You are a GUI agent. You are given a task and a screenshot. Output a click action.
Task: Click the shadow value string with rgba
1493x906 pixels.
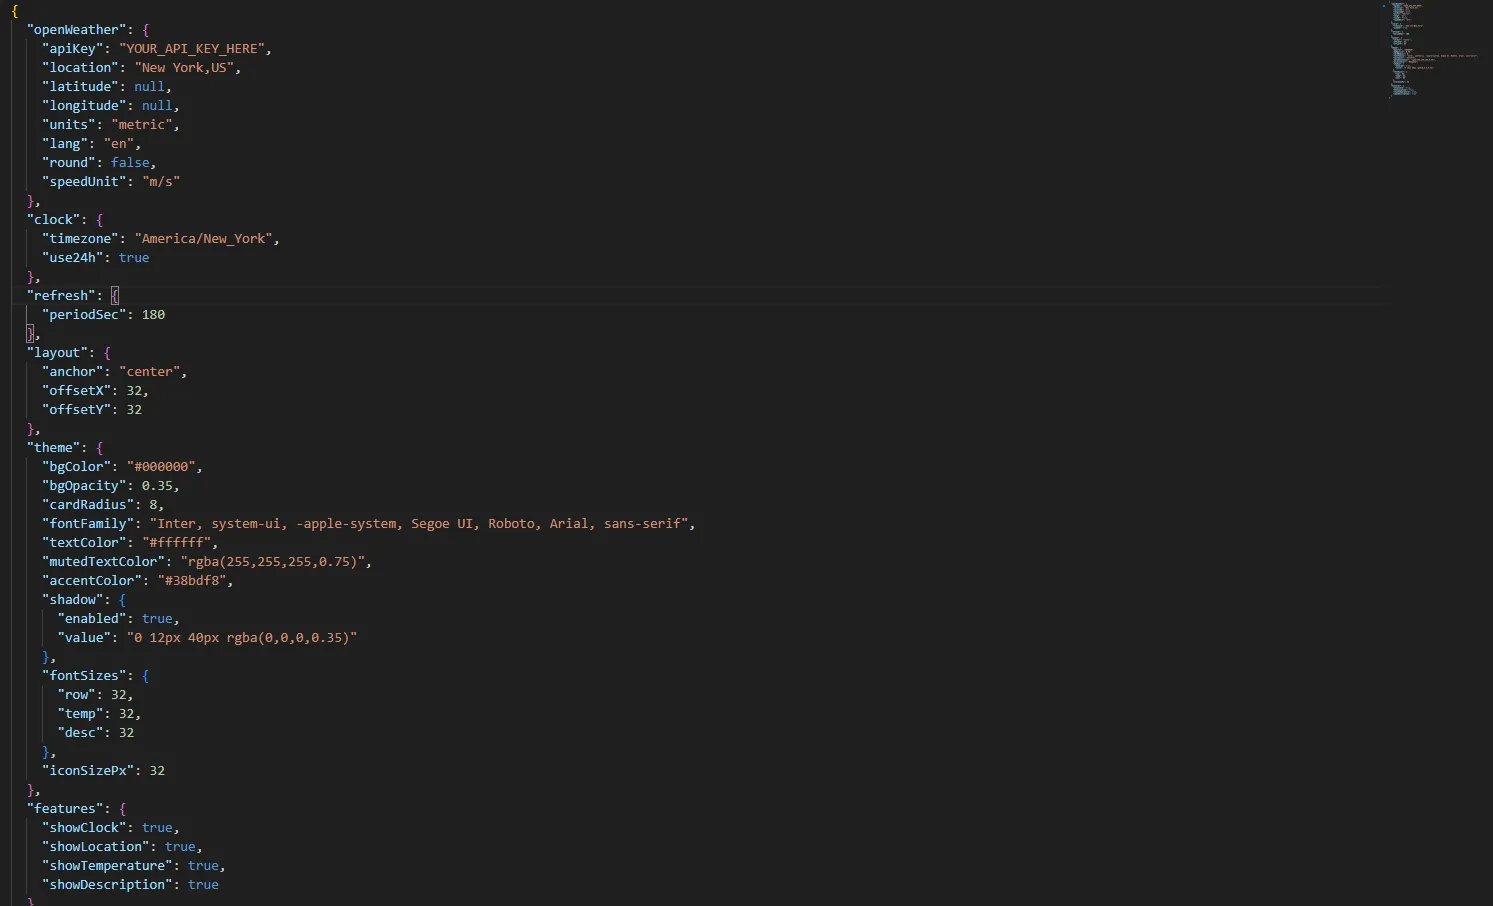tap(243, 637)
